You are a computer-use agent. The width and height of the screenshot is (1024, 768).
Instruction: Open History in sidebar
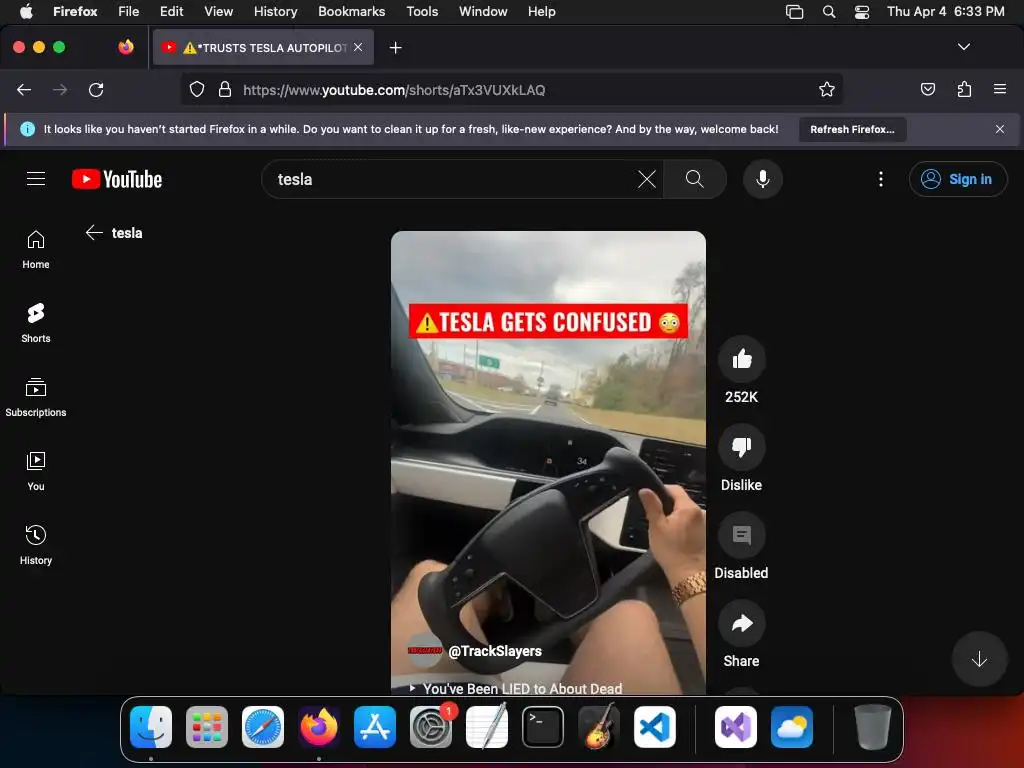pyautogui.click(x=36, y=545)
